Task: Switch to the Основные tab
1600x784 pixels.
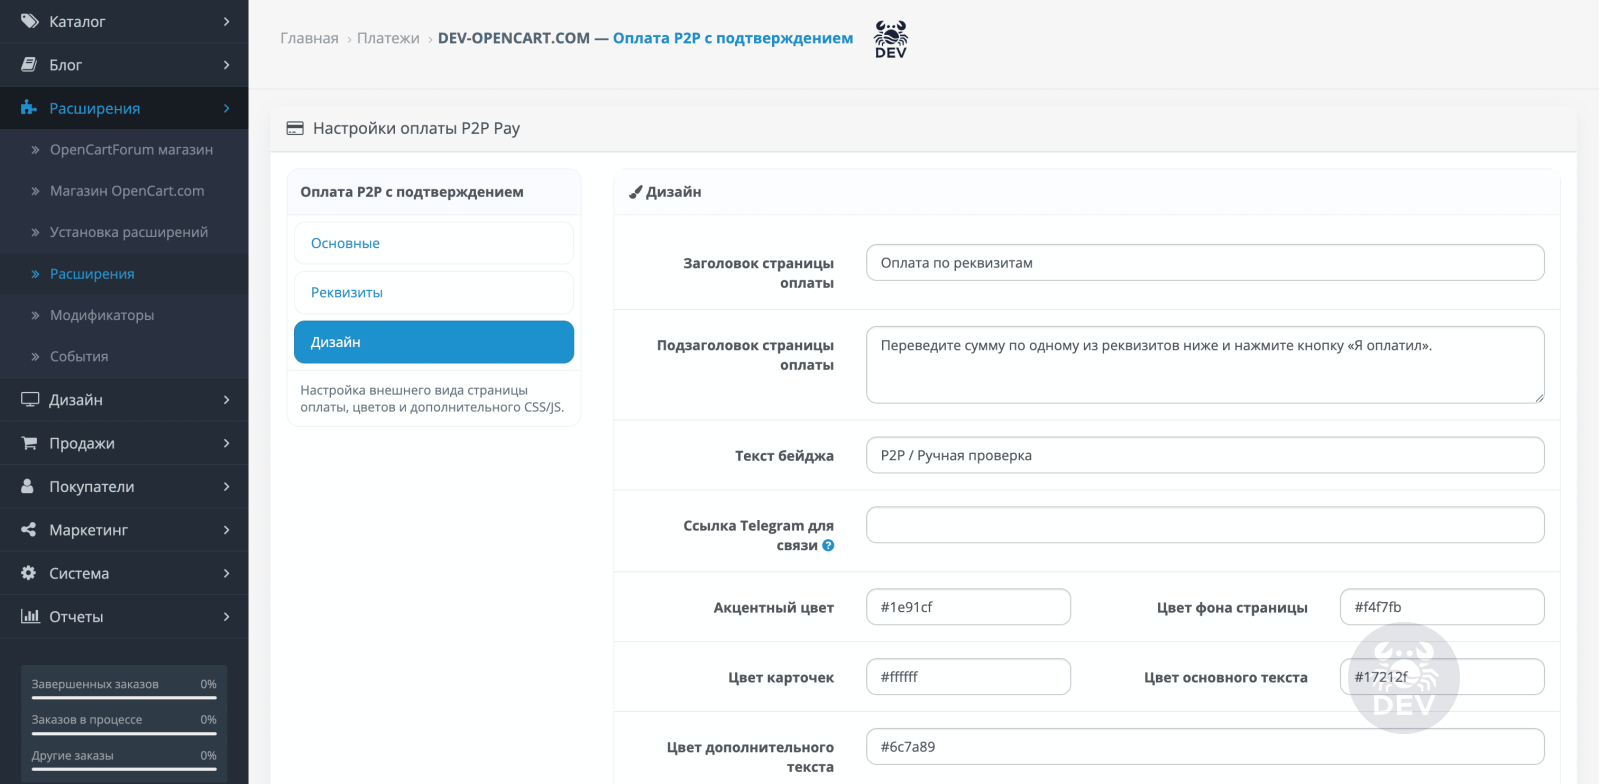Action: [x=434, y=243]
